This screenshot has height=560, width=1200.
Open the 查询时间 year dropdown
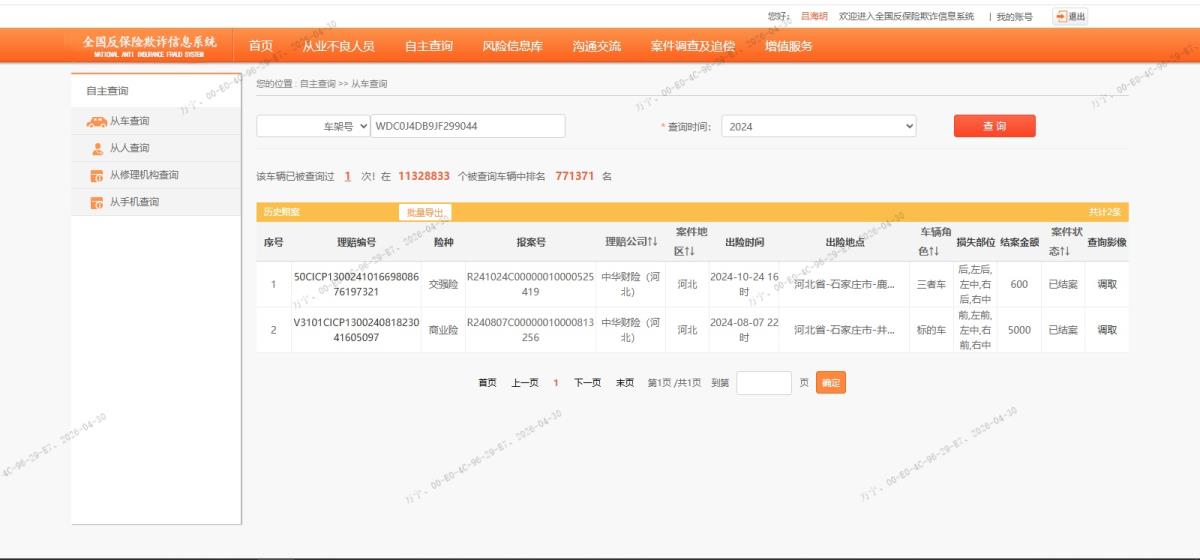[x=818, y=126]
